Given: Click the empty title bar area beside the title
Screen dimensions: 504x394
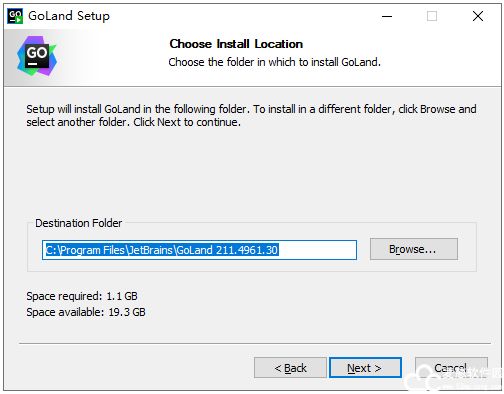Looking at the screenshot, I should [243, 16].
